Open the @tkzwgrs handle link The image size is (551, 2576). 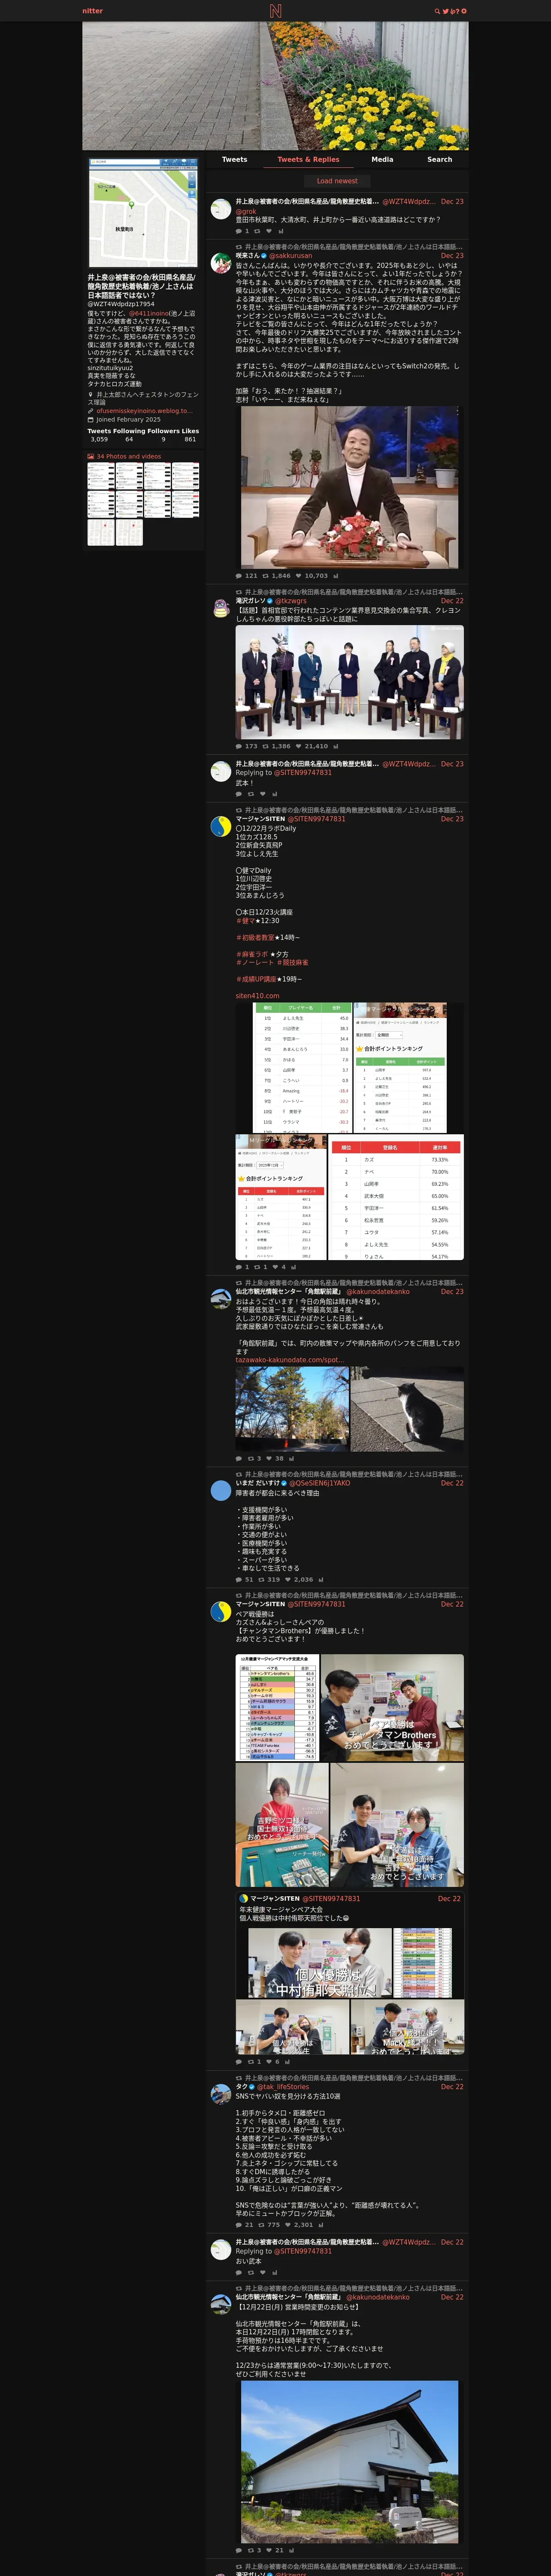tap(290, 601)
